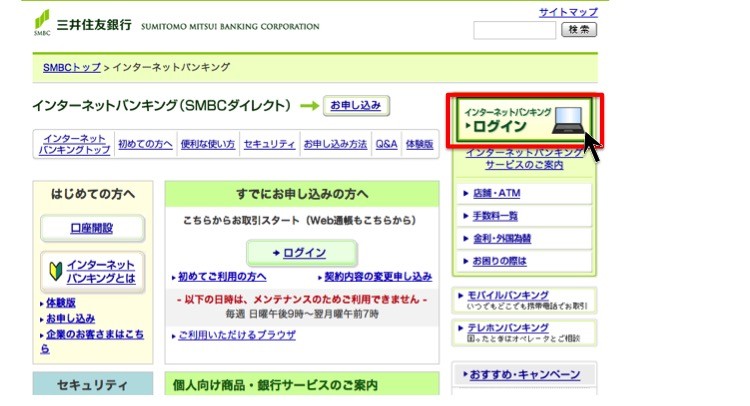Open the 金利・外国為替 link
Screen dimensions: 750x406
click(502, 239)
